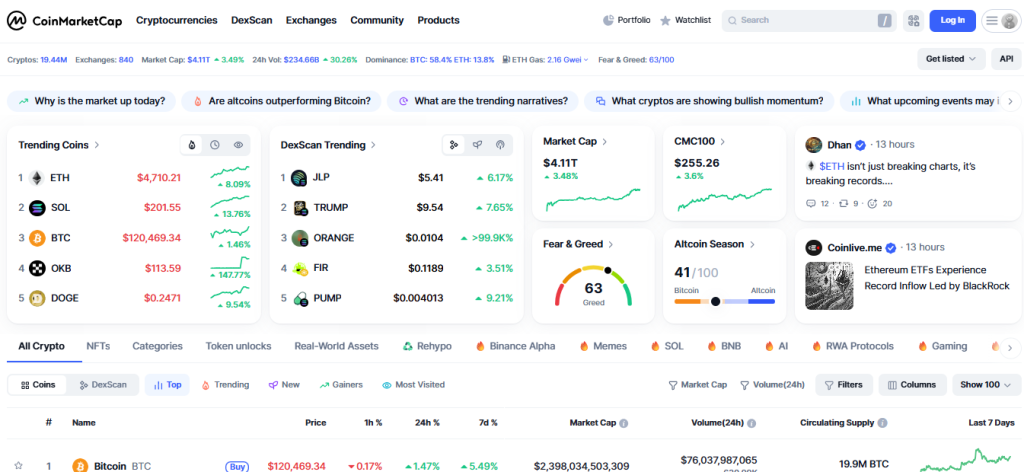Click the PUMP token icon

(300, 298)
